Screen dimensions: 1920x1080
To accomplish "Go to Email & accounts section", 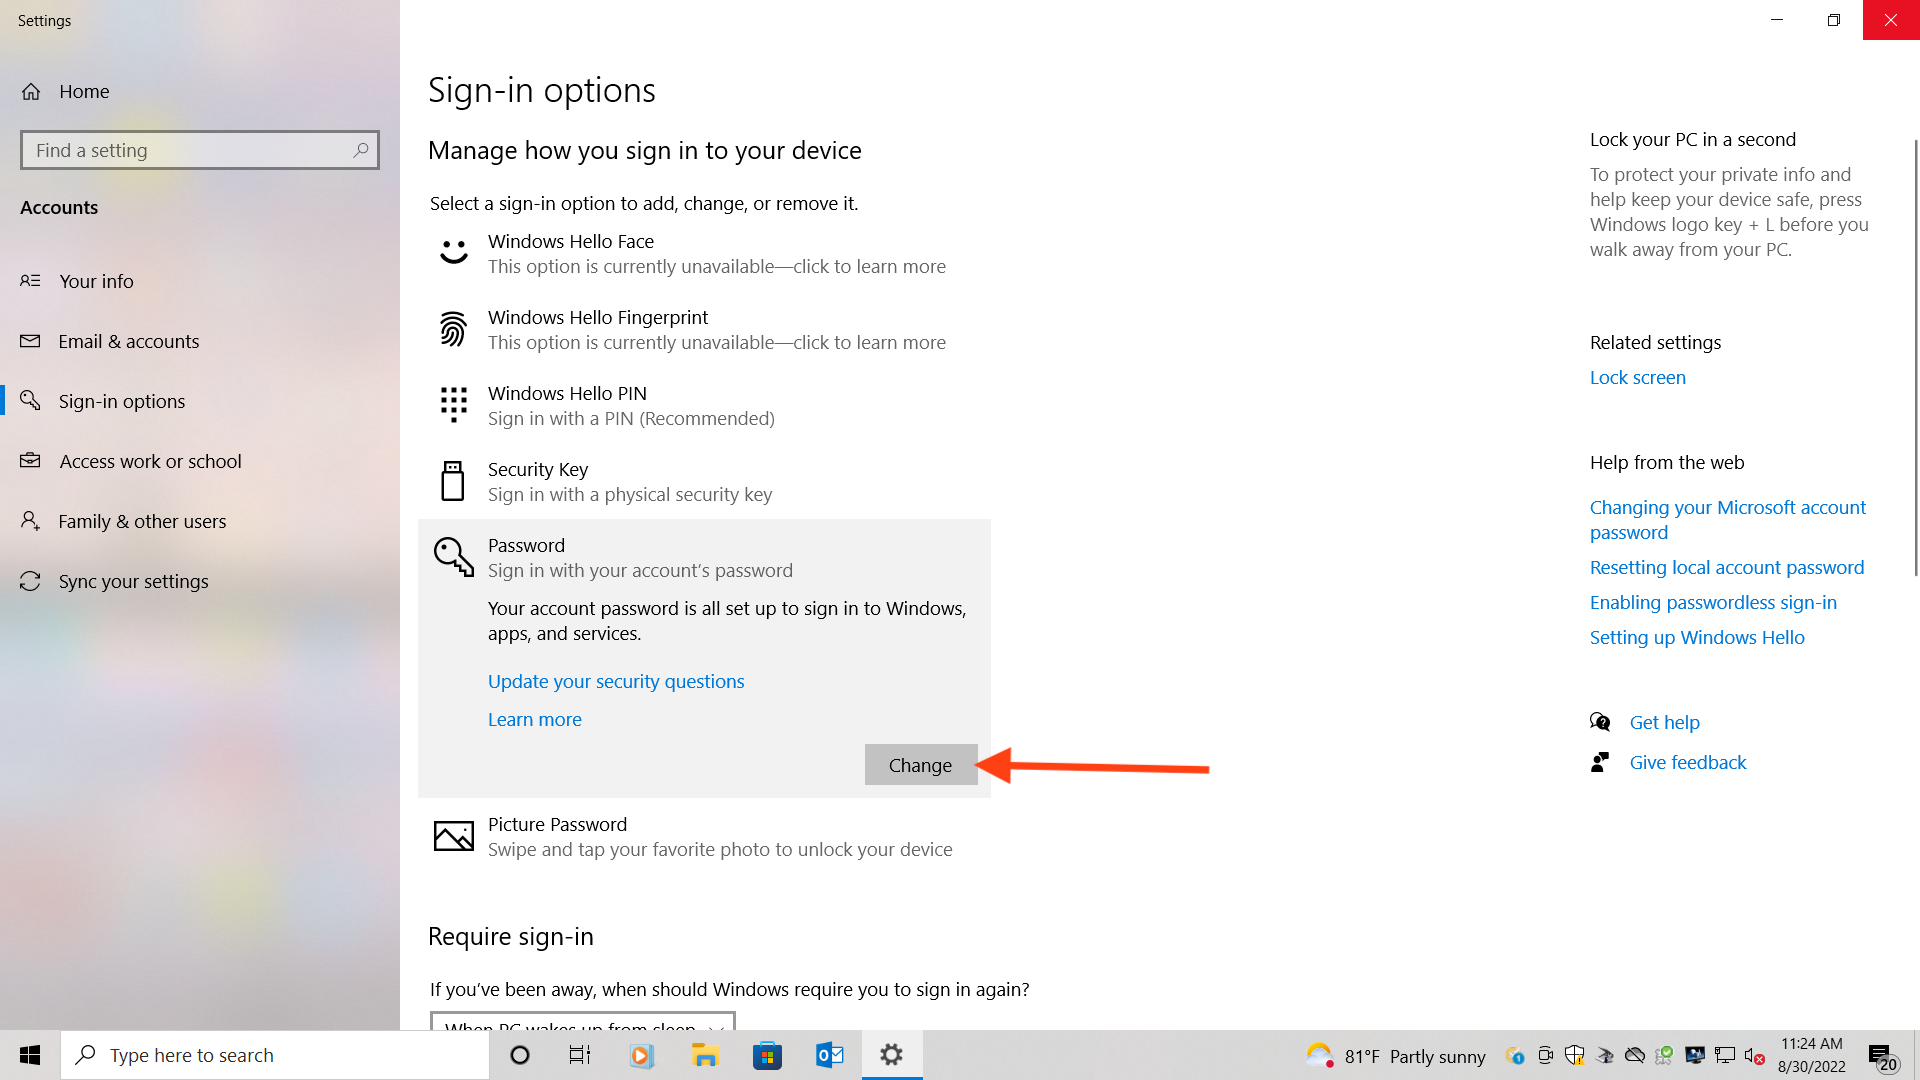I will pyautogui.click(x=200, y=341).
